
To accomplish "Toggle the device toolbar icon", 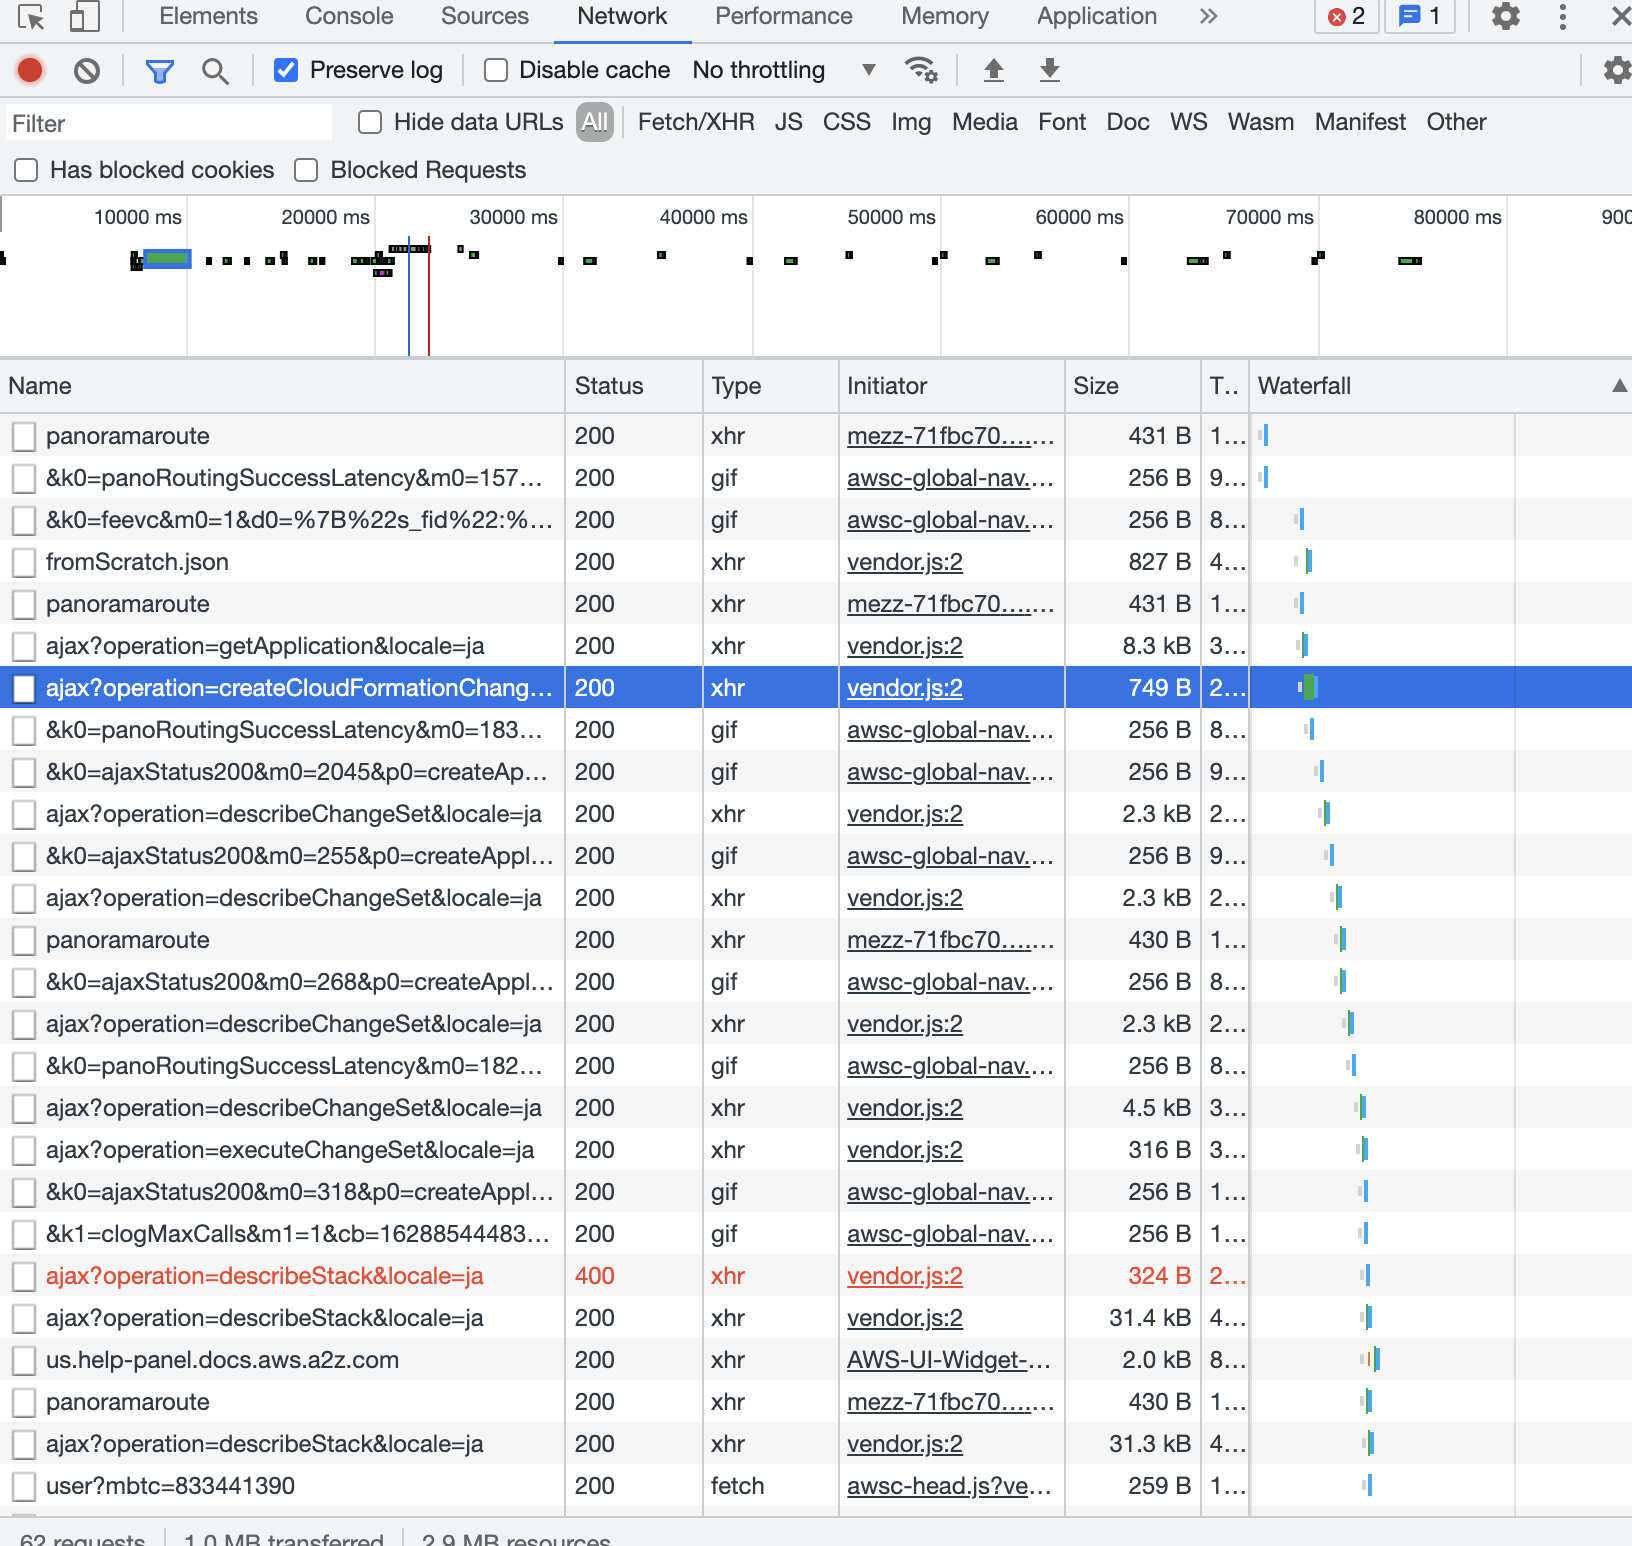I will pos(84,17).
